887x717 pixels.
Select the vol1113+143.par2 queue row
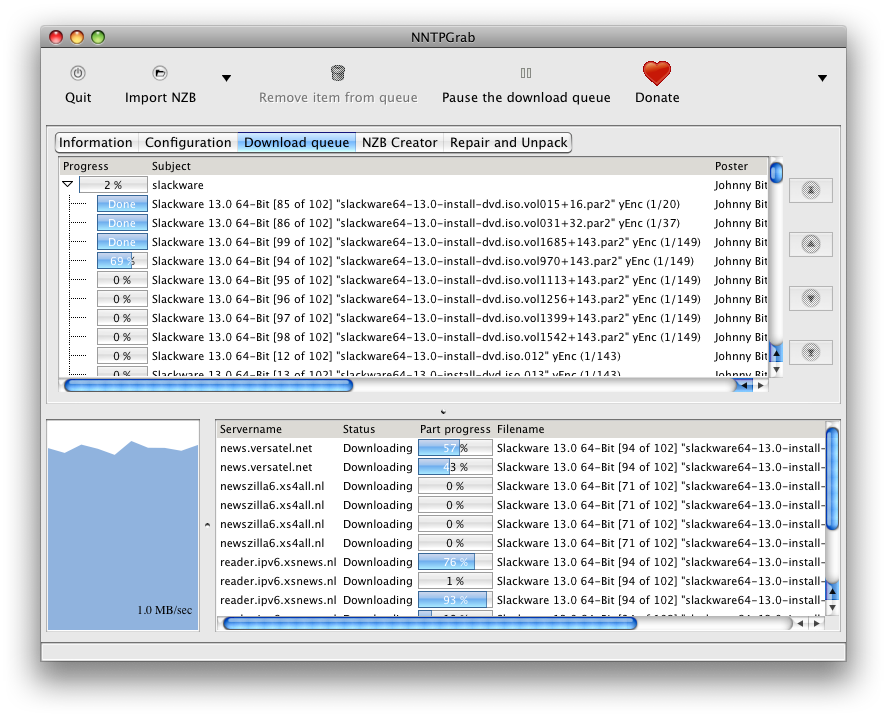[x=430, y=280]
